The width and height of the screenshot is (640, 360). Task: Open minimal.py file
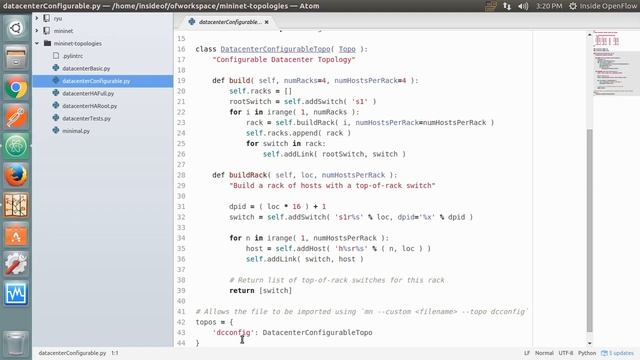pos(76,131)
